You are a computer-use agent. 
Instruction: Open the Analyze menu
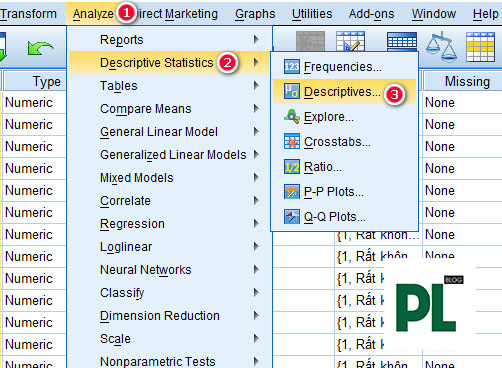click(x=93, y=14)
